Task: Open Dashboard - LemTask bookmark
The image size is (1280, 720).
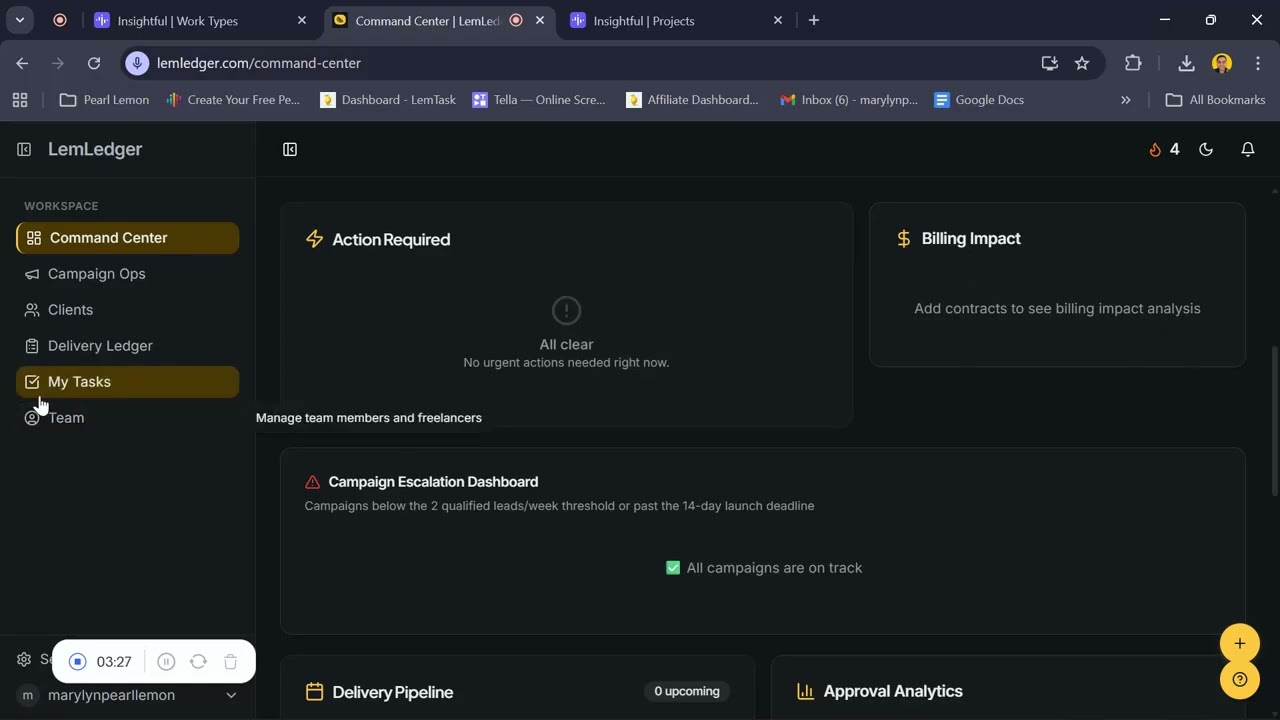Action: pos(388,100)
